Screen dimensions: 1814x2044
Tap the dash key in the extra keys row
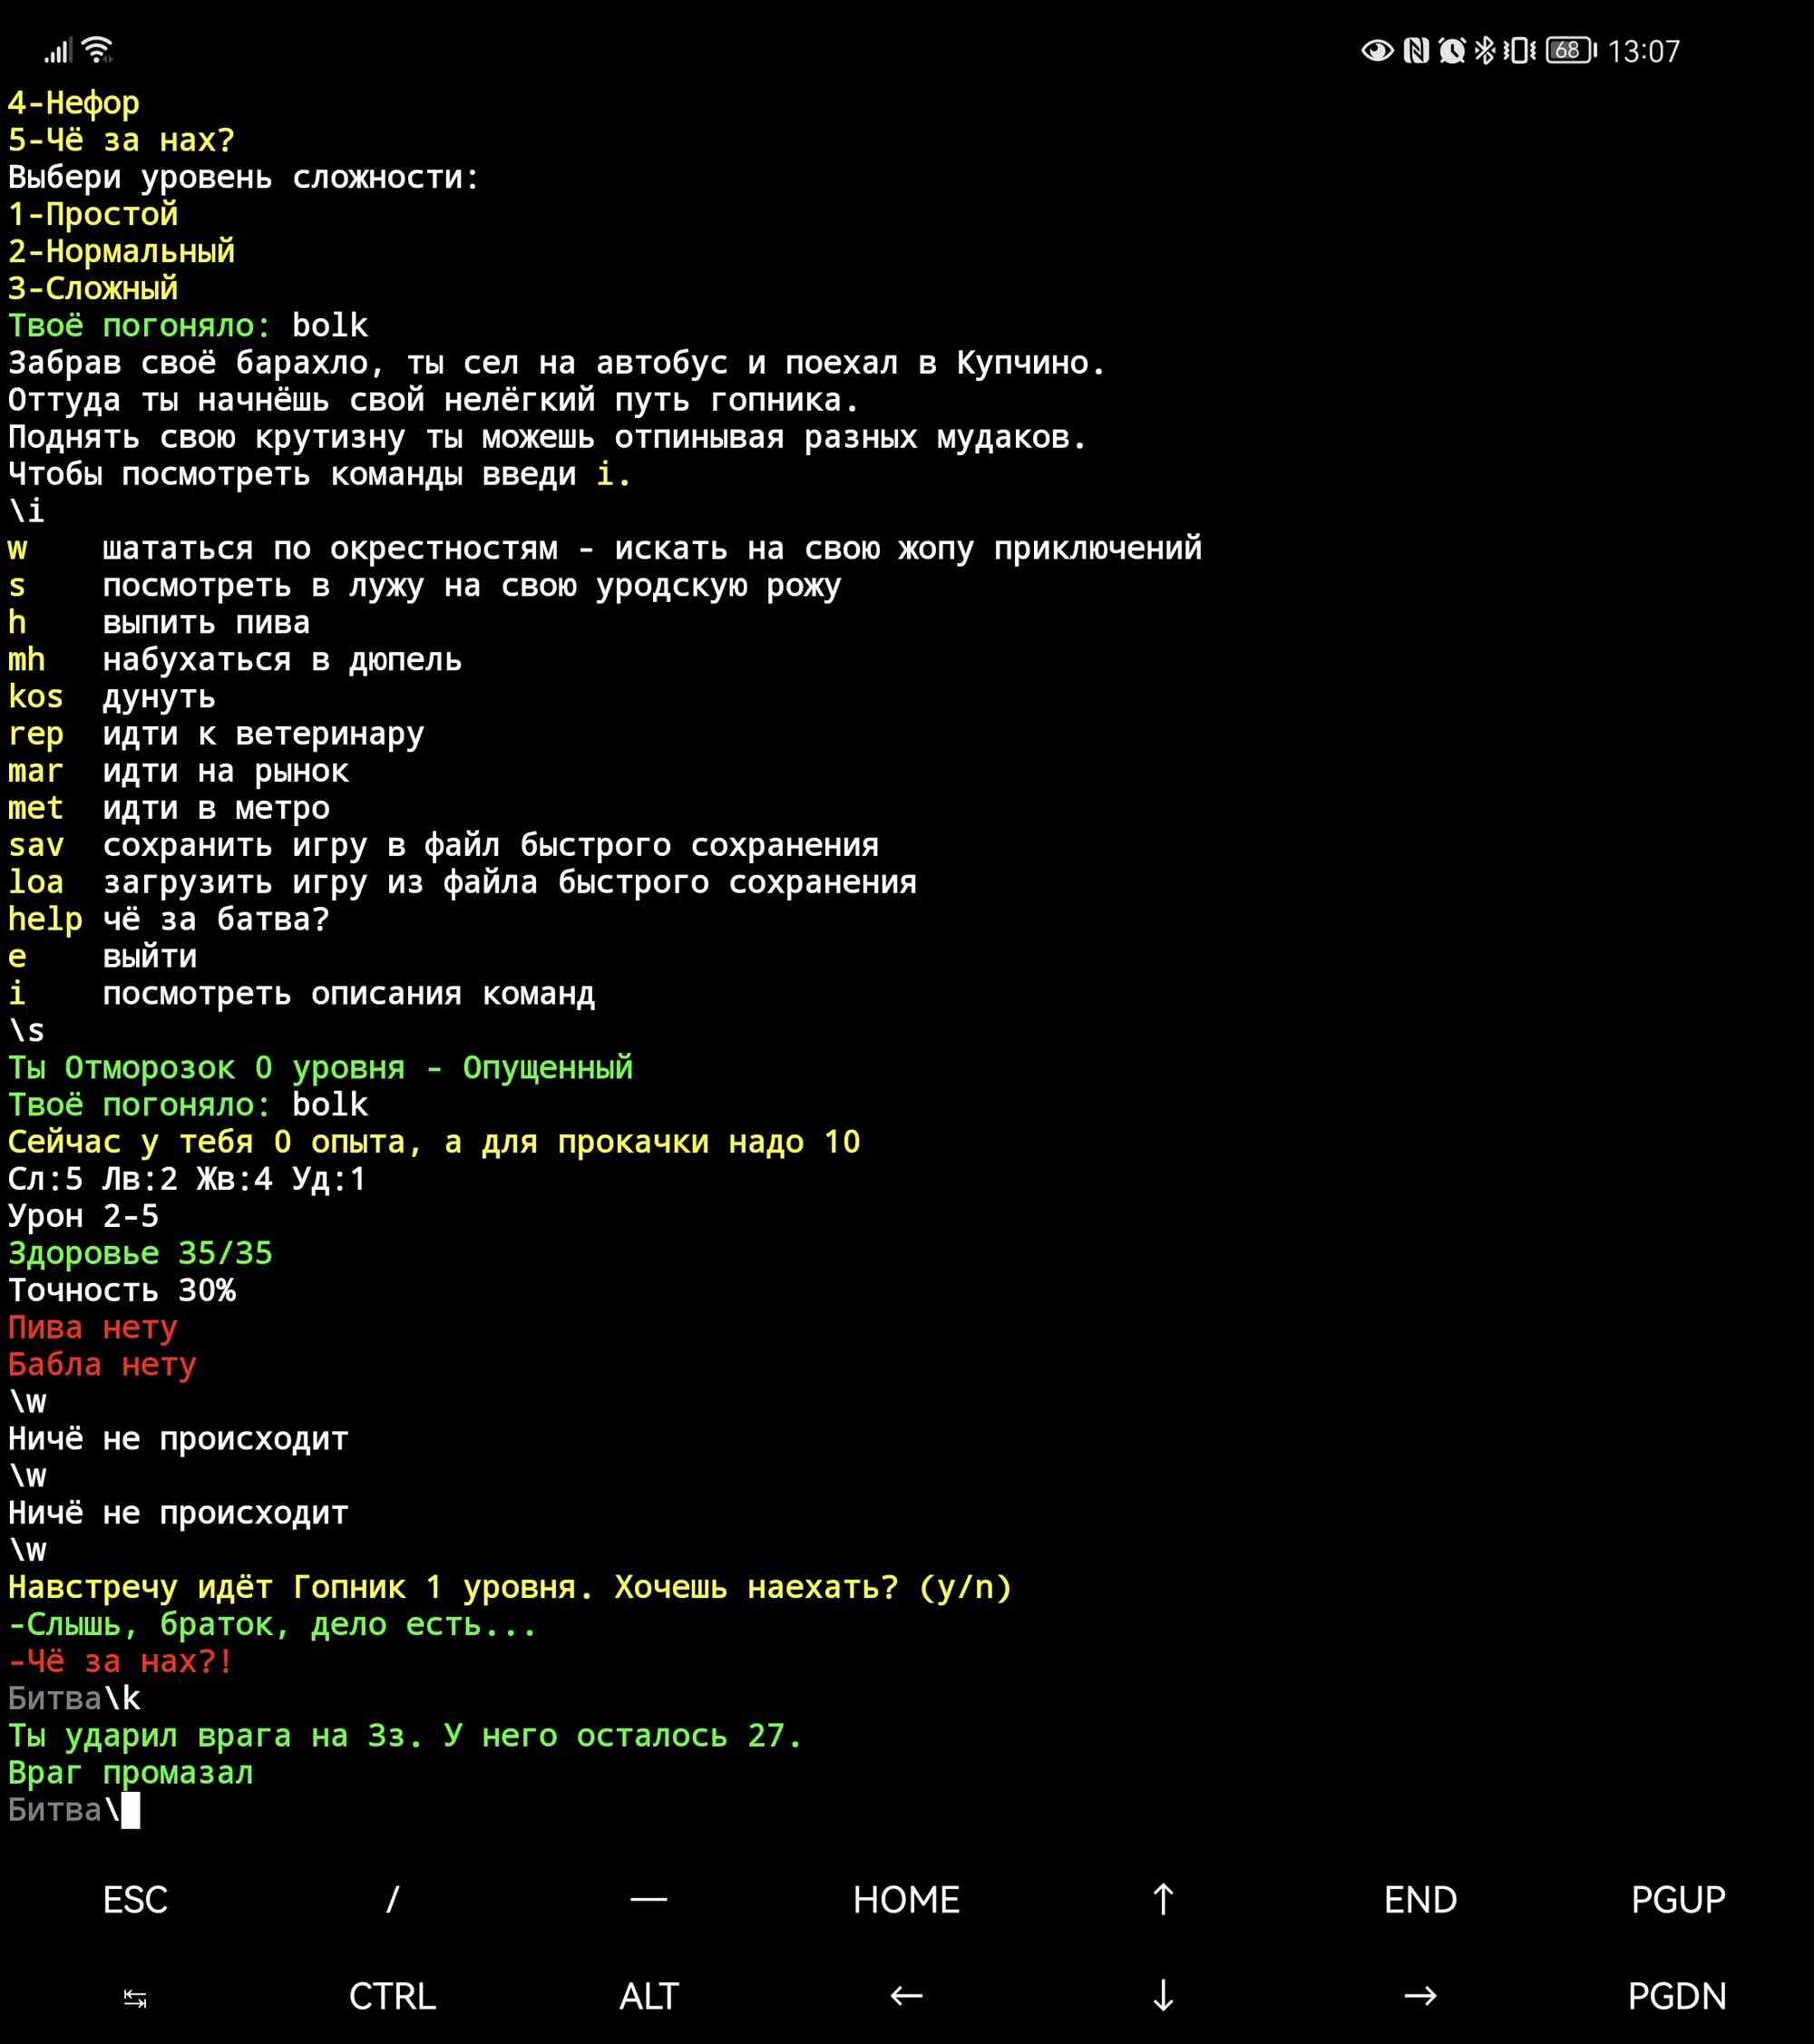point(649,1899)
